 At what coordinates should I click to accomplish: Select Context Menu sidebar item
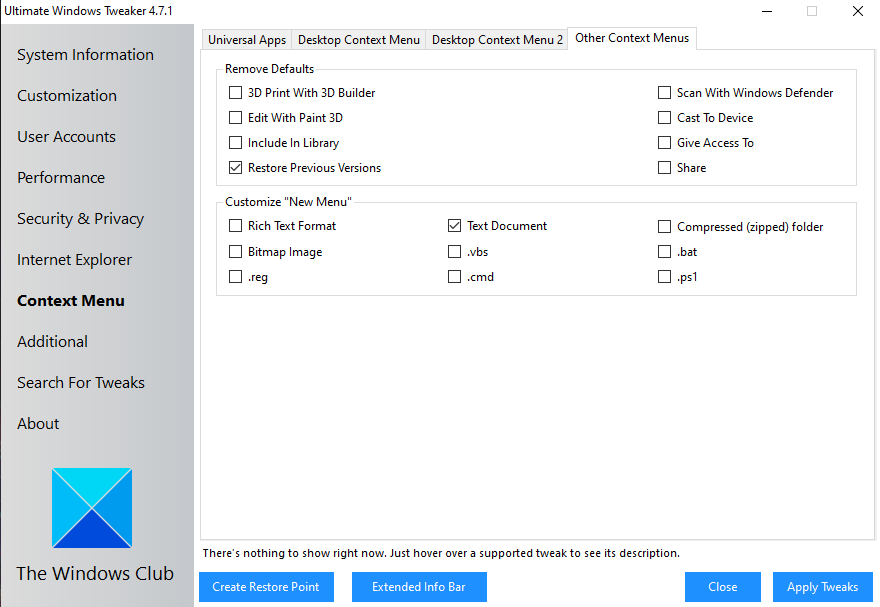[x=71, y=301]
